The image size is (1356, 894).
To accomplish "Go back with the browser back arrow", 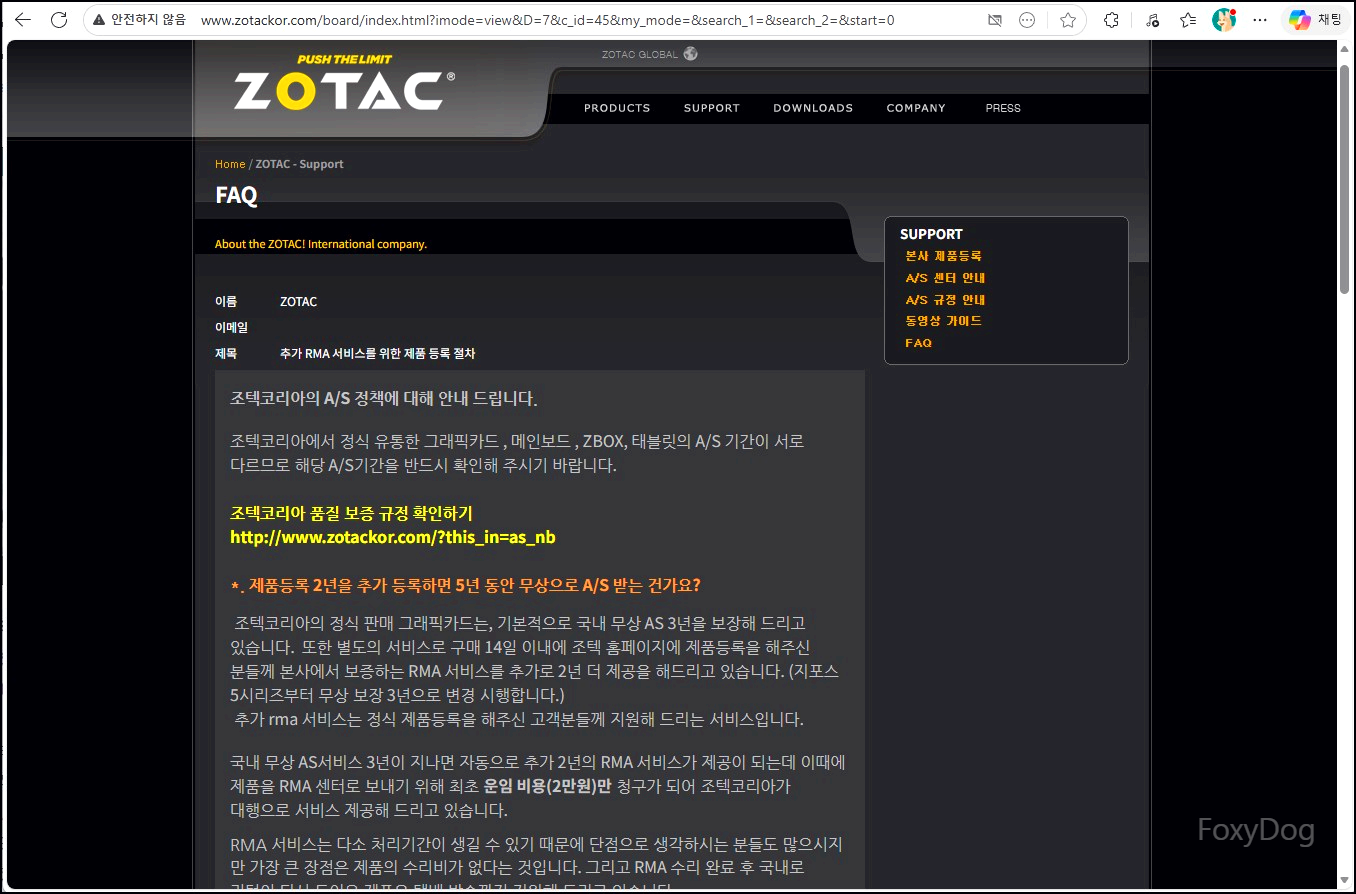I will point(22,20).
